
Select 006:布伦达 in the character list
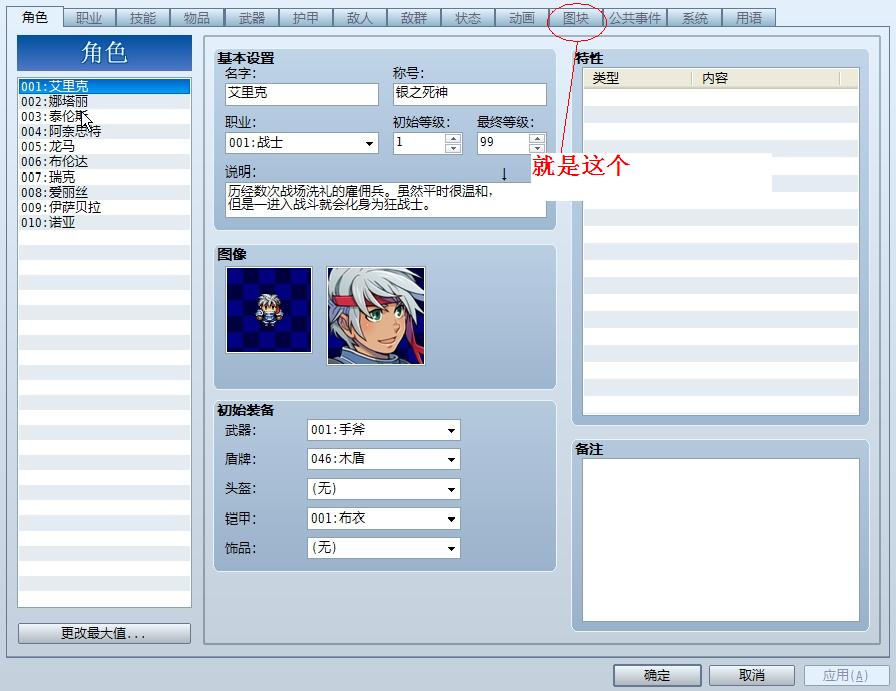click(105, 162)
